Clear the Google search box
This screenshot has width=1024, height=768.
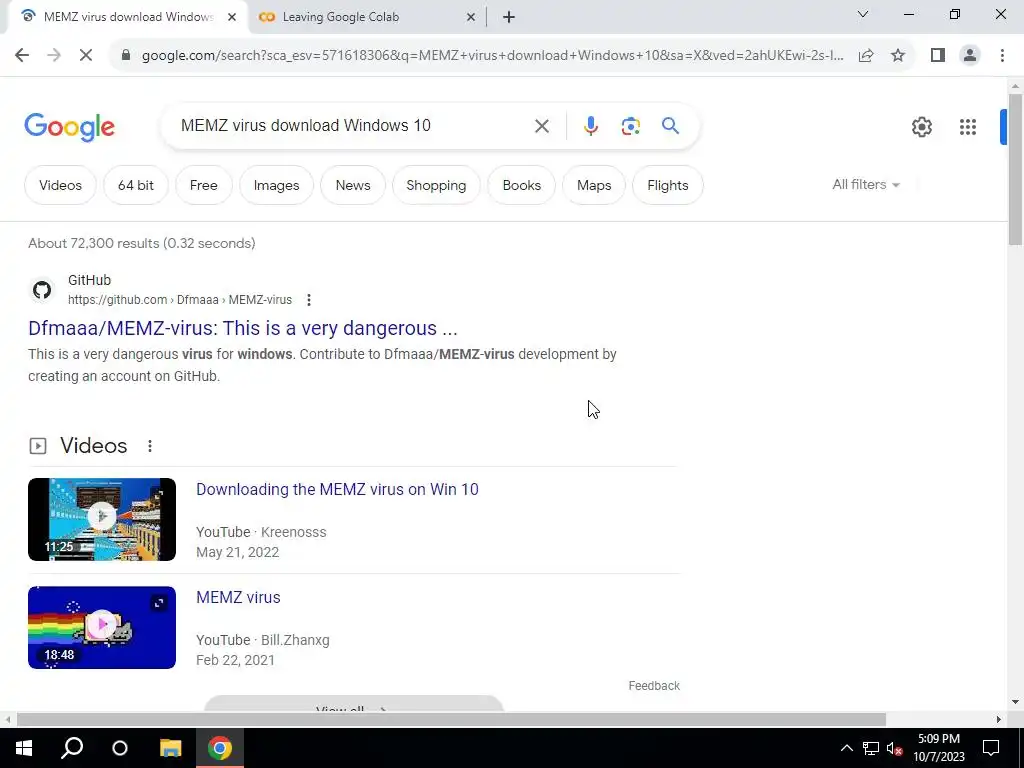(x=541, y=126)
